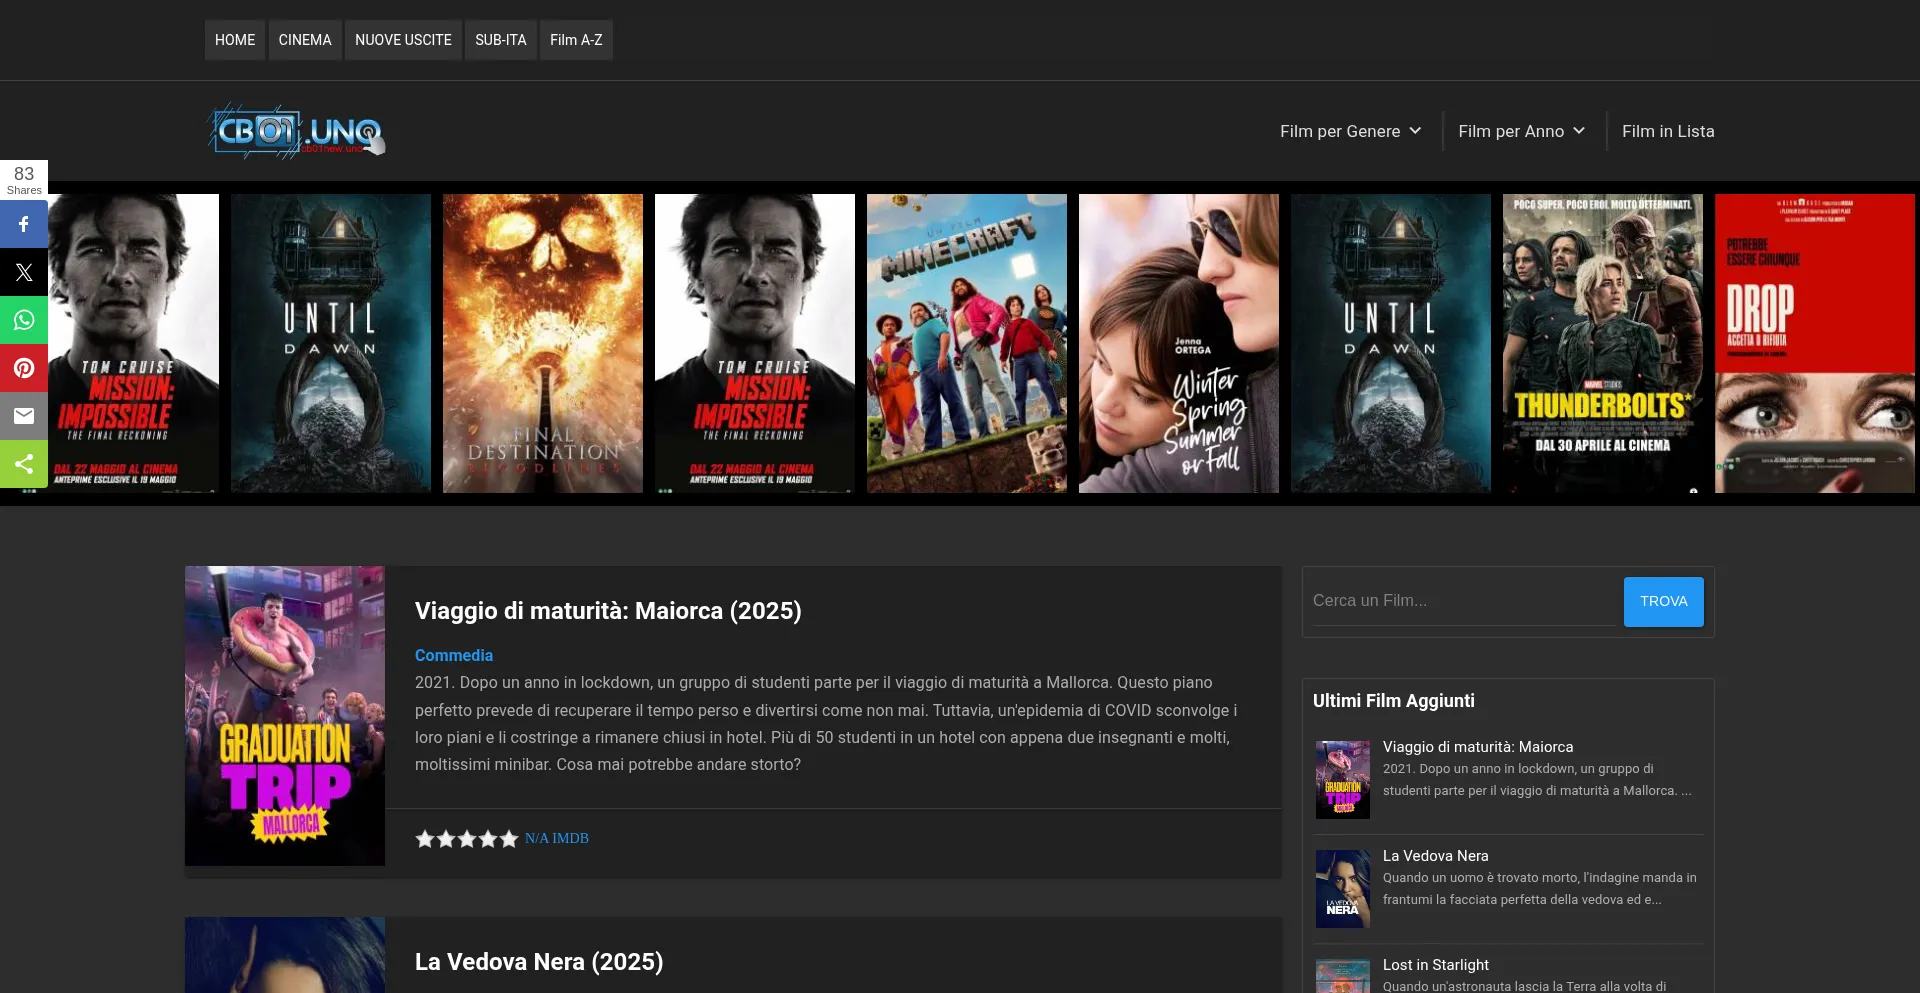
Task: Open the Film in Lista page
Action: click(1668, 131)
